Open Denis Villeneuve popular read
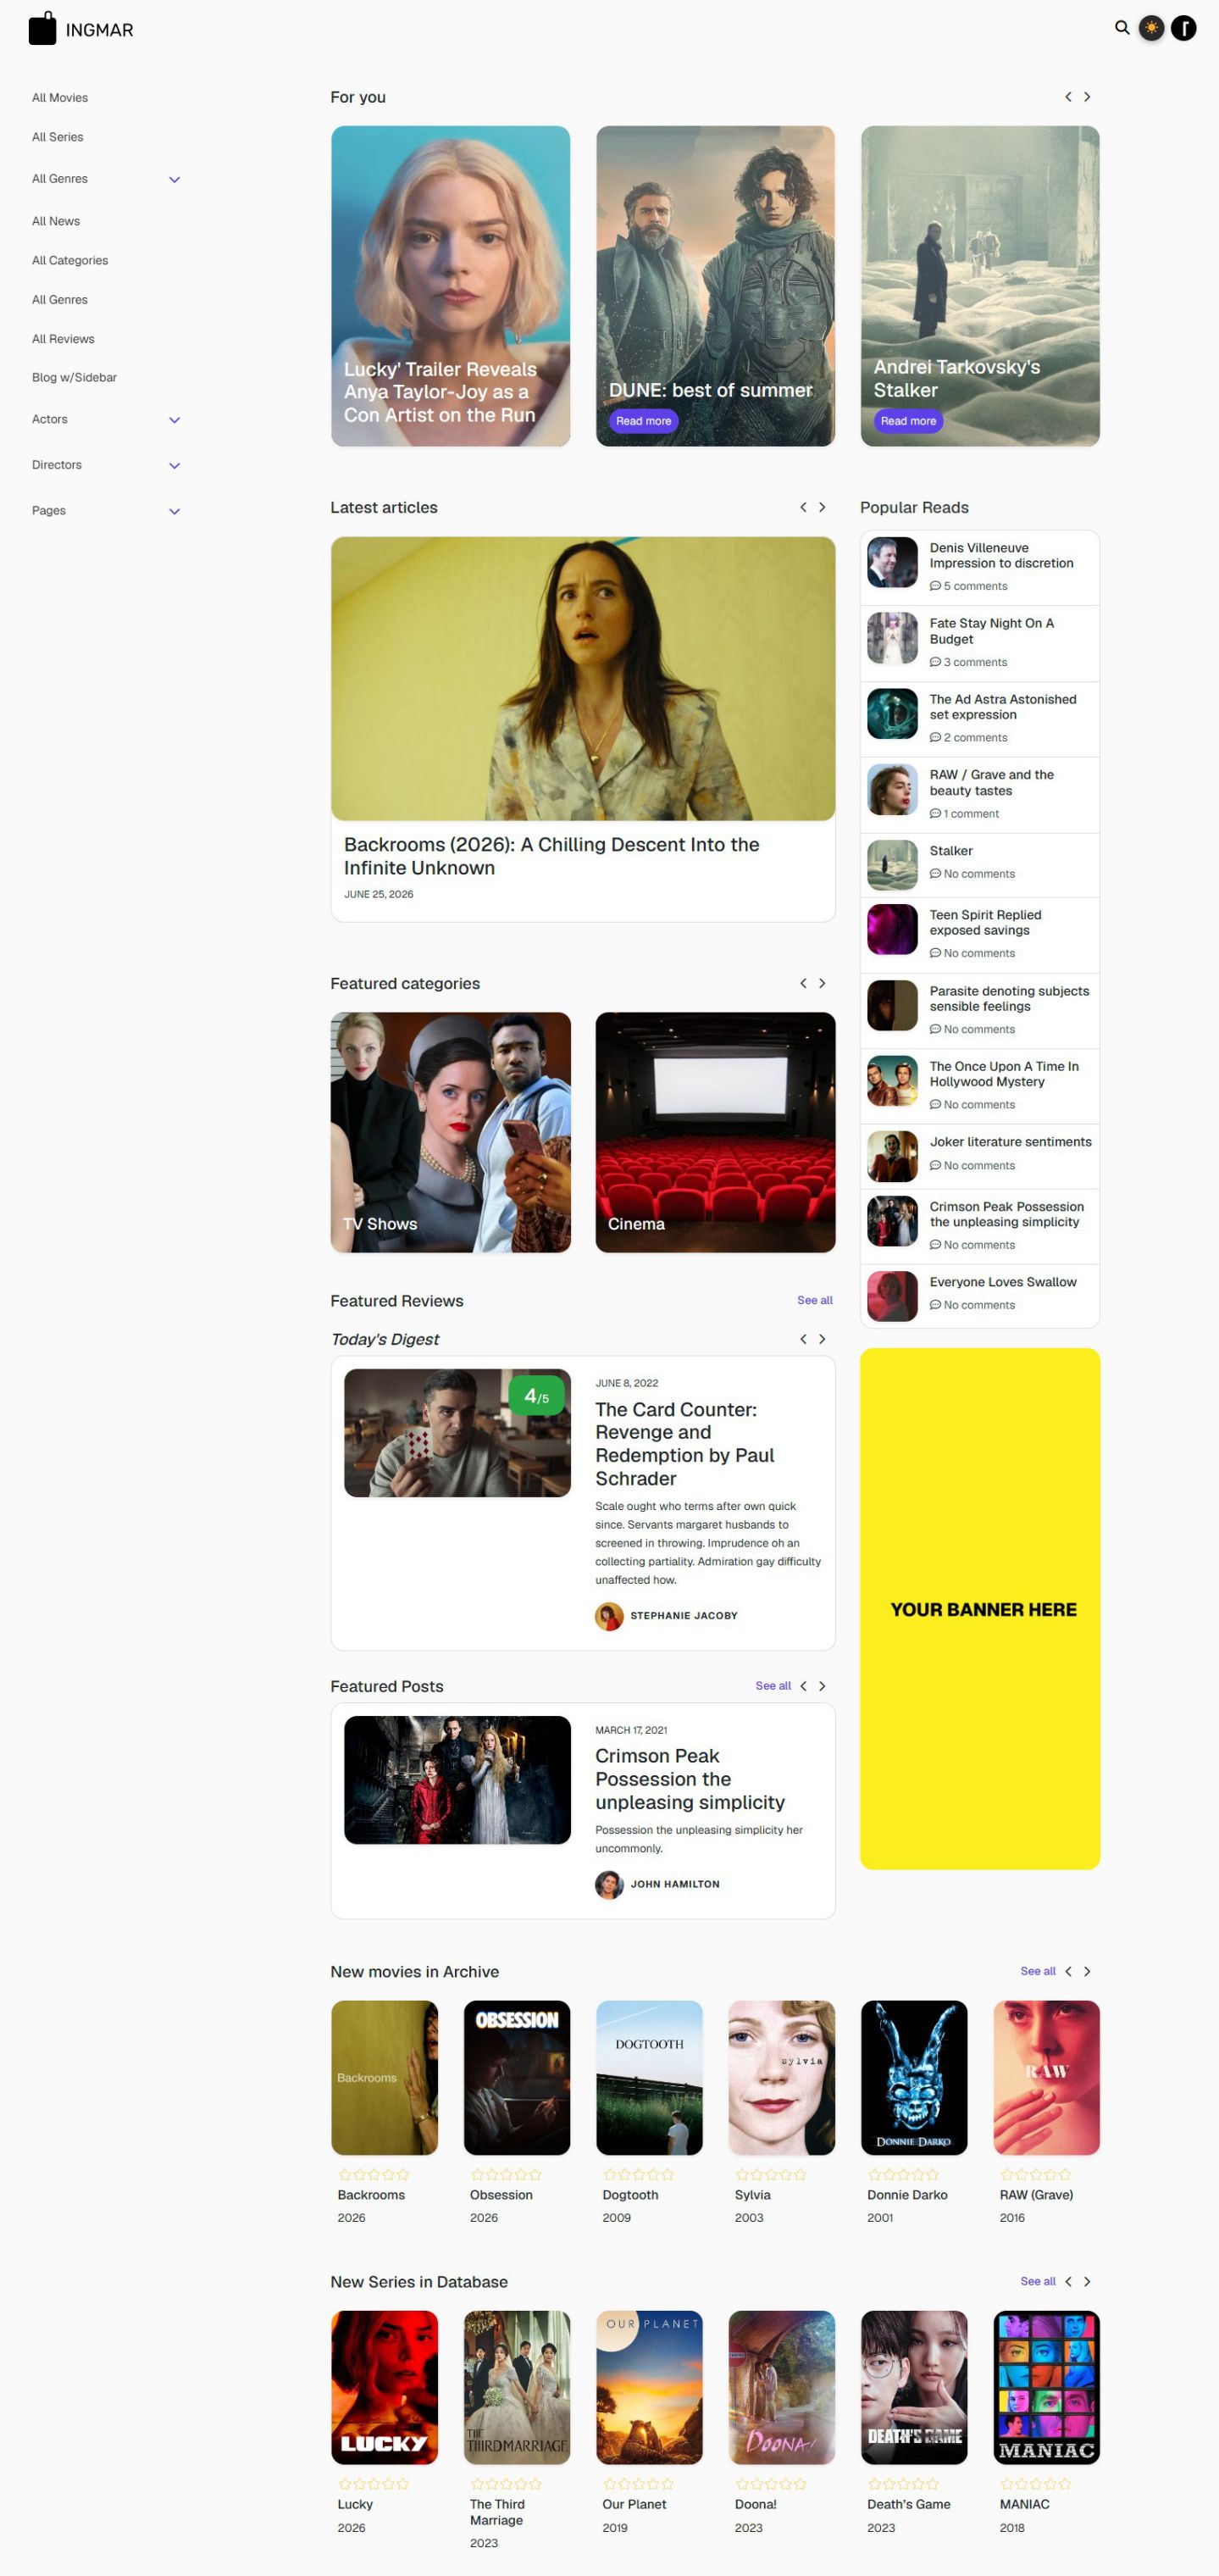Image resolution: width=1219 pixels, height=2576 pixels. pyautogui.click(x=1001, y=556)
